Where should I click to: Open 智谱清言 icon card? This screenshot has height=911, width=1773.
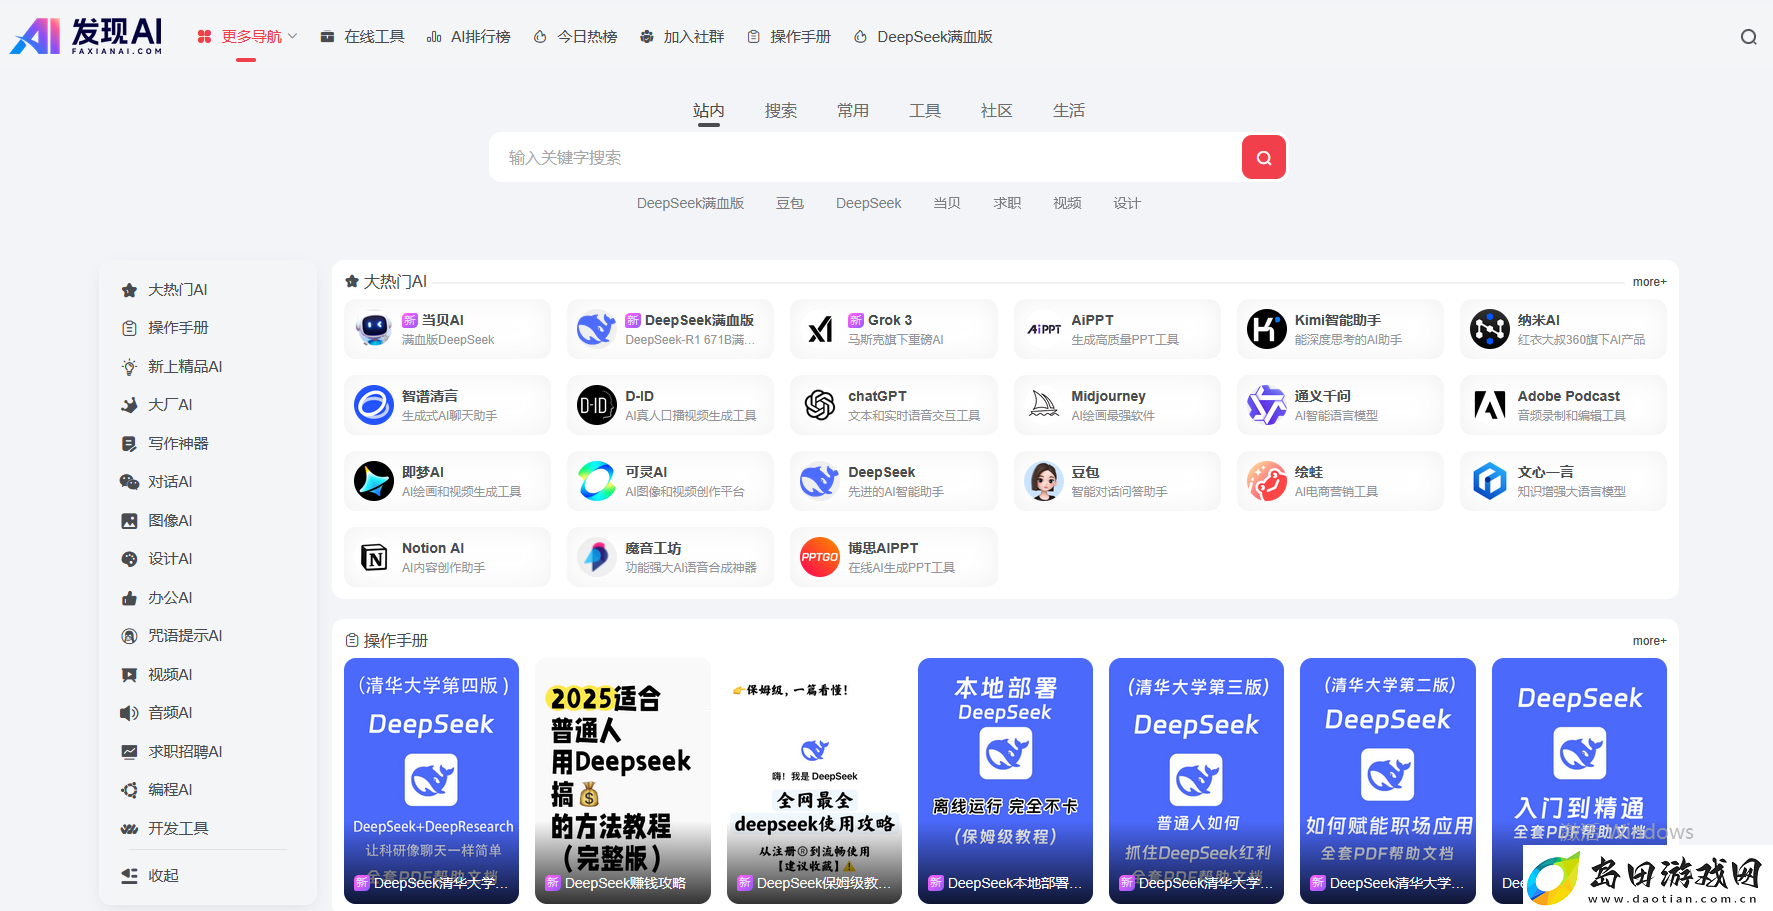pyautogui.click(x=447, y=405)
